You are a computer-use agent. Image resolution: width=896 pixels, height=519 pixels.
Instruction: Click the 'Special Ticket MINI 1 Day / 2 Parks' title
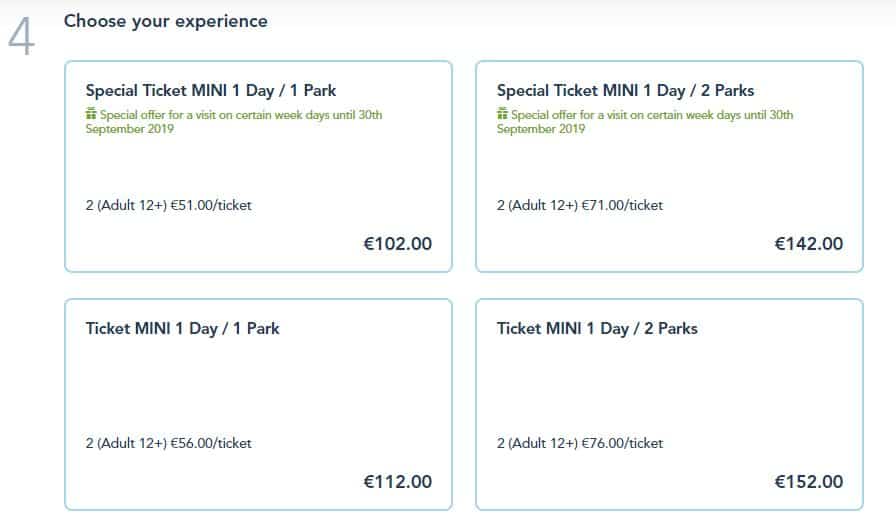pyautogui.click(x=625, y=90)
